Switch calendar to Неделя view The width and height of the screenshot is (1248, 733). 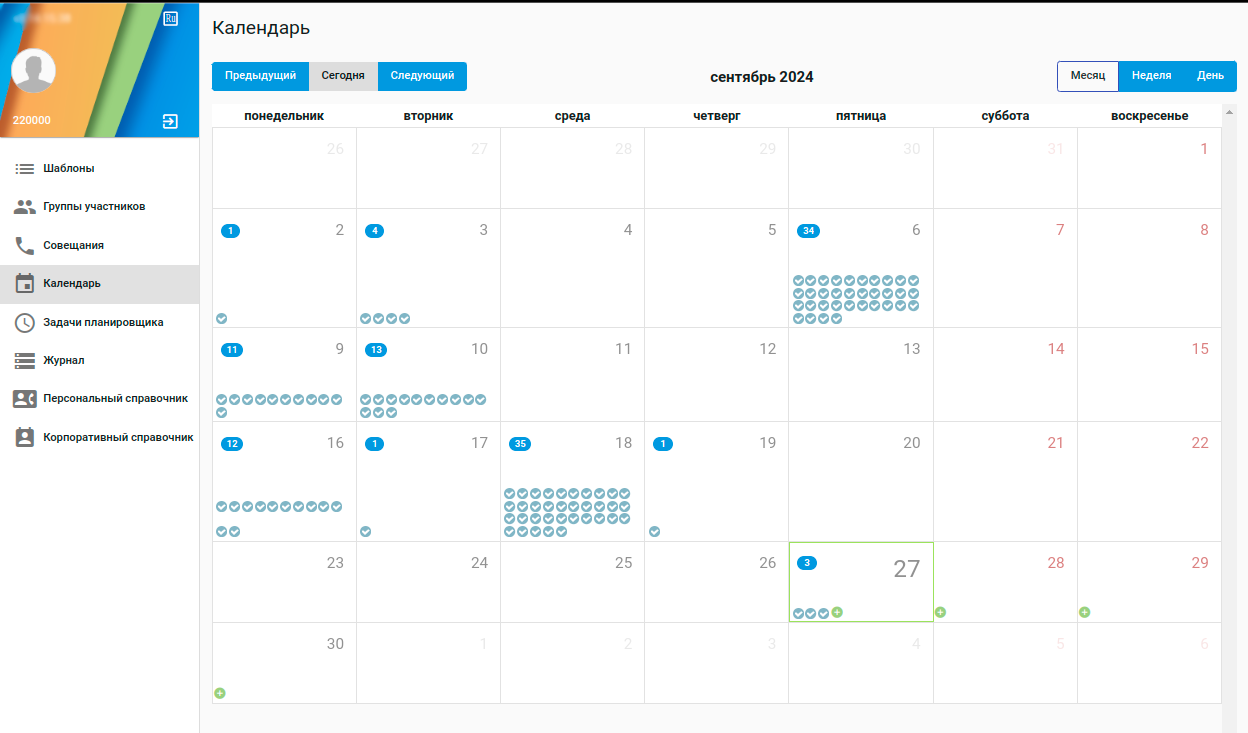(x=1151, y=76)
